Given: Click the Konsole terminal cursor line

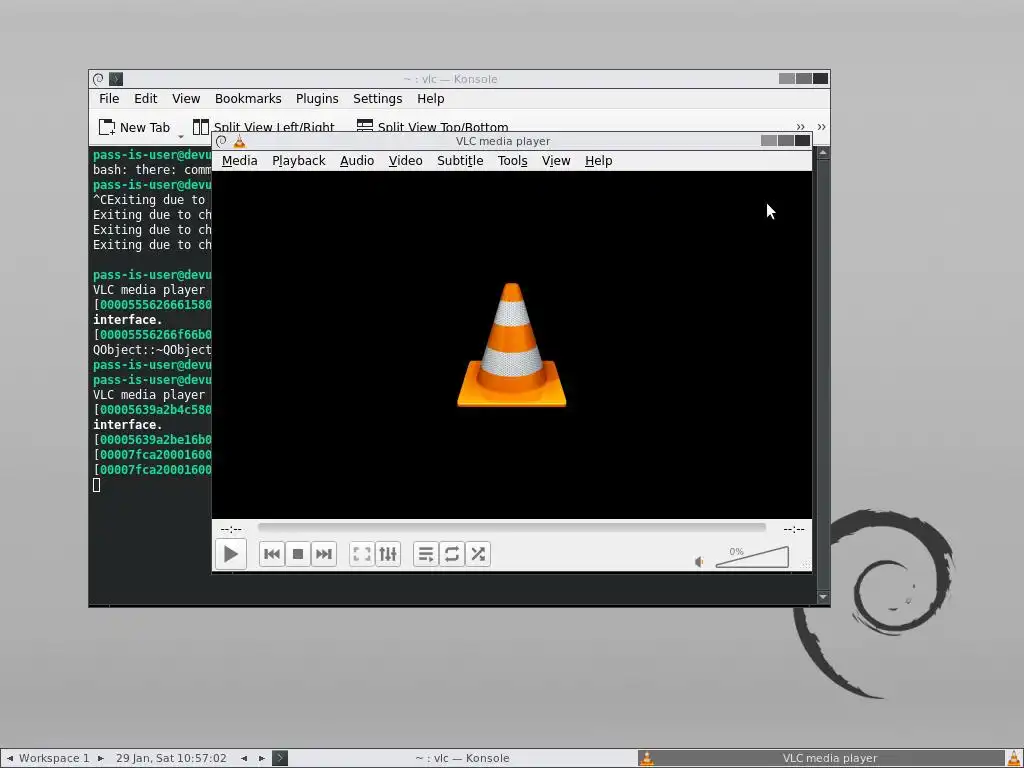Looking at the screenshot, I should tap(97, 485).
